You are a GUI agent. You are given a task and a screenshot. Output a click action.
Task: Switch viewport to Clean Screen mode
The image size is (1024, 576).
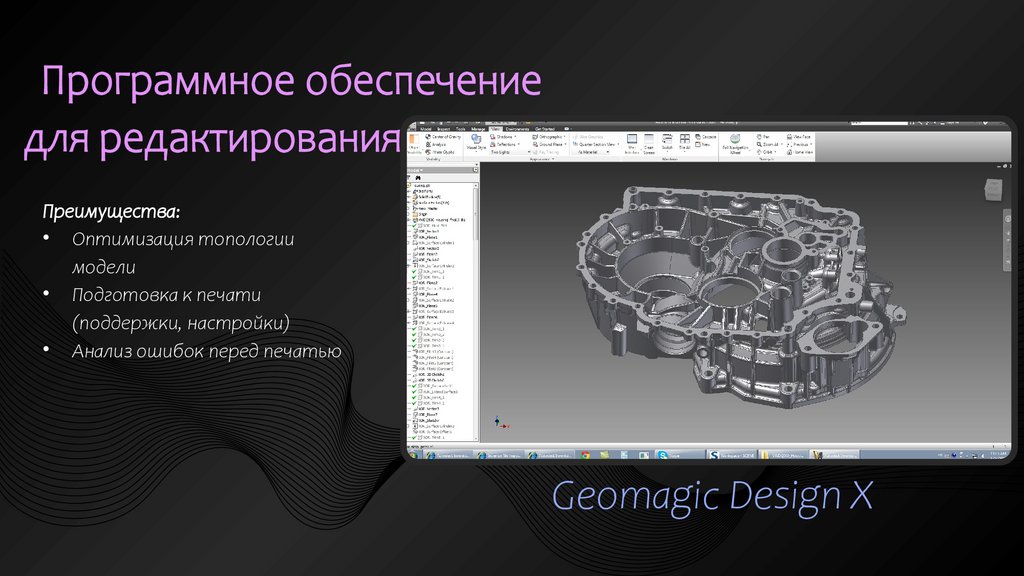(650, 144)
